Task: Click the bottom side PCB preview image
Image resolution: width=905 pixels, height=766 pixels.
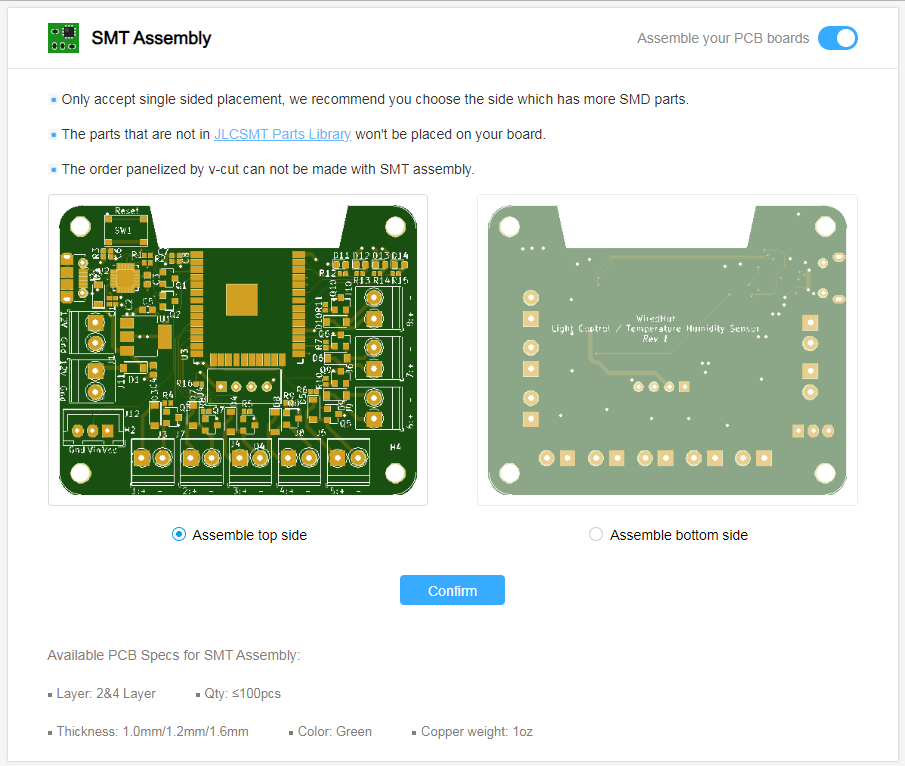Action: [667, 350]
